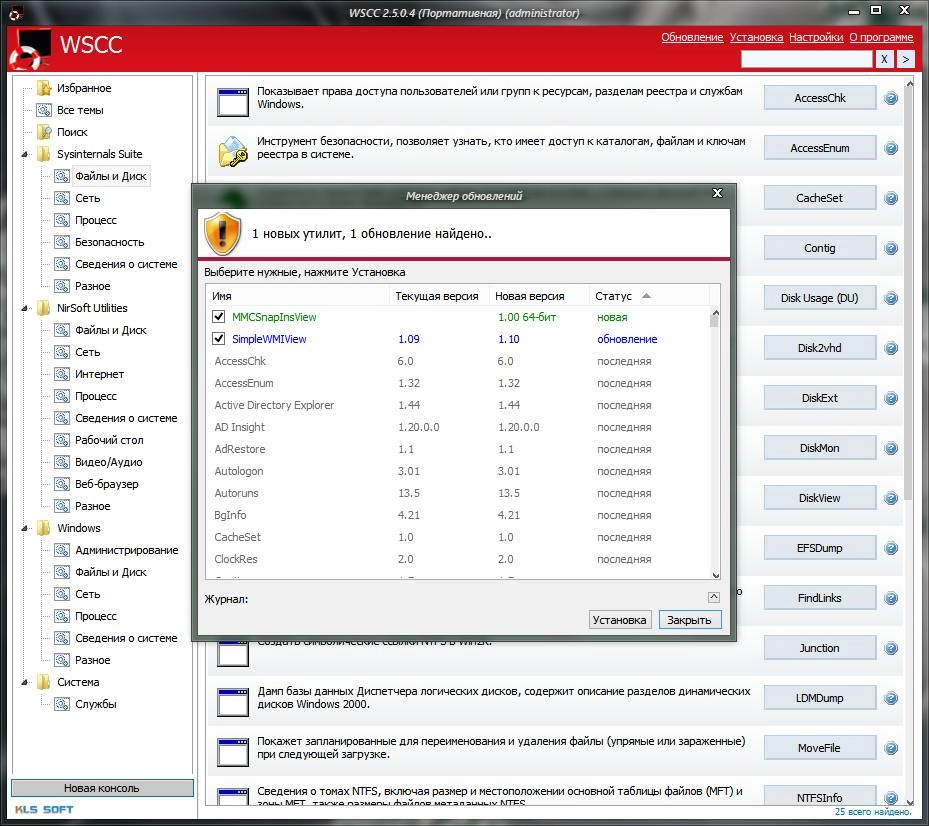
Task: Select Интернет under NirSoft Utilities
Action: (x=99, y=374)
